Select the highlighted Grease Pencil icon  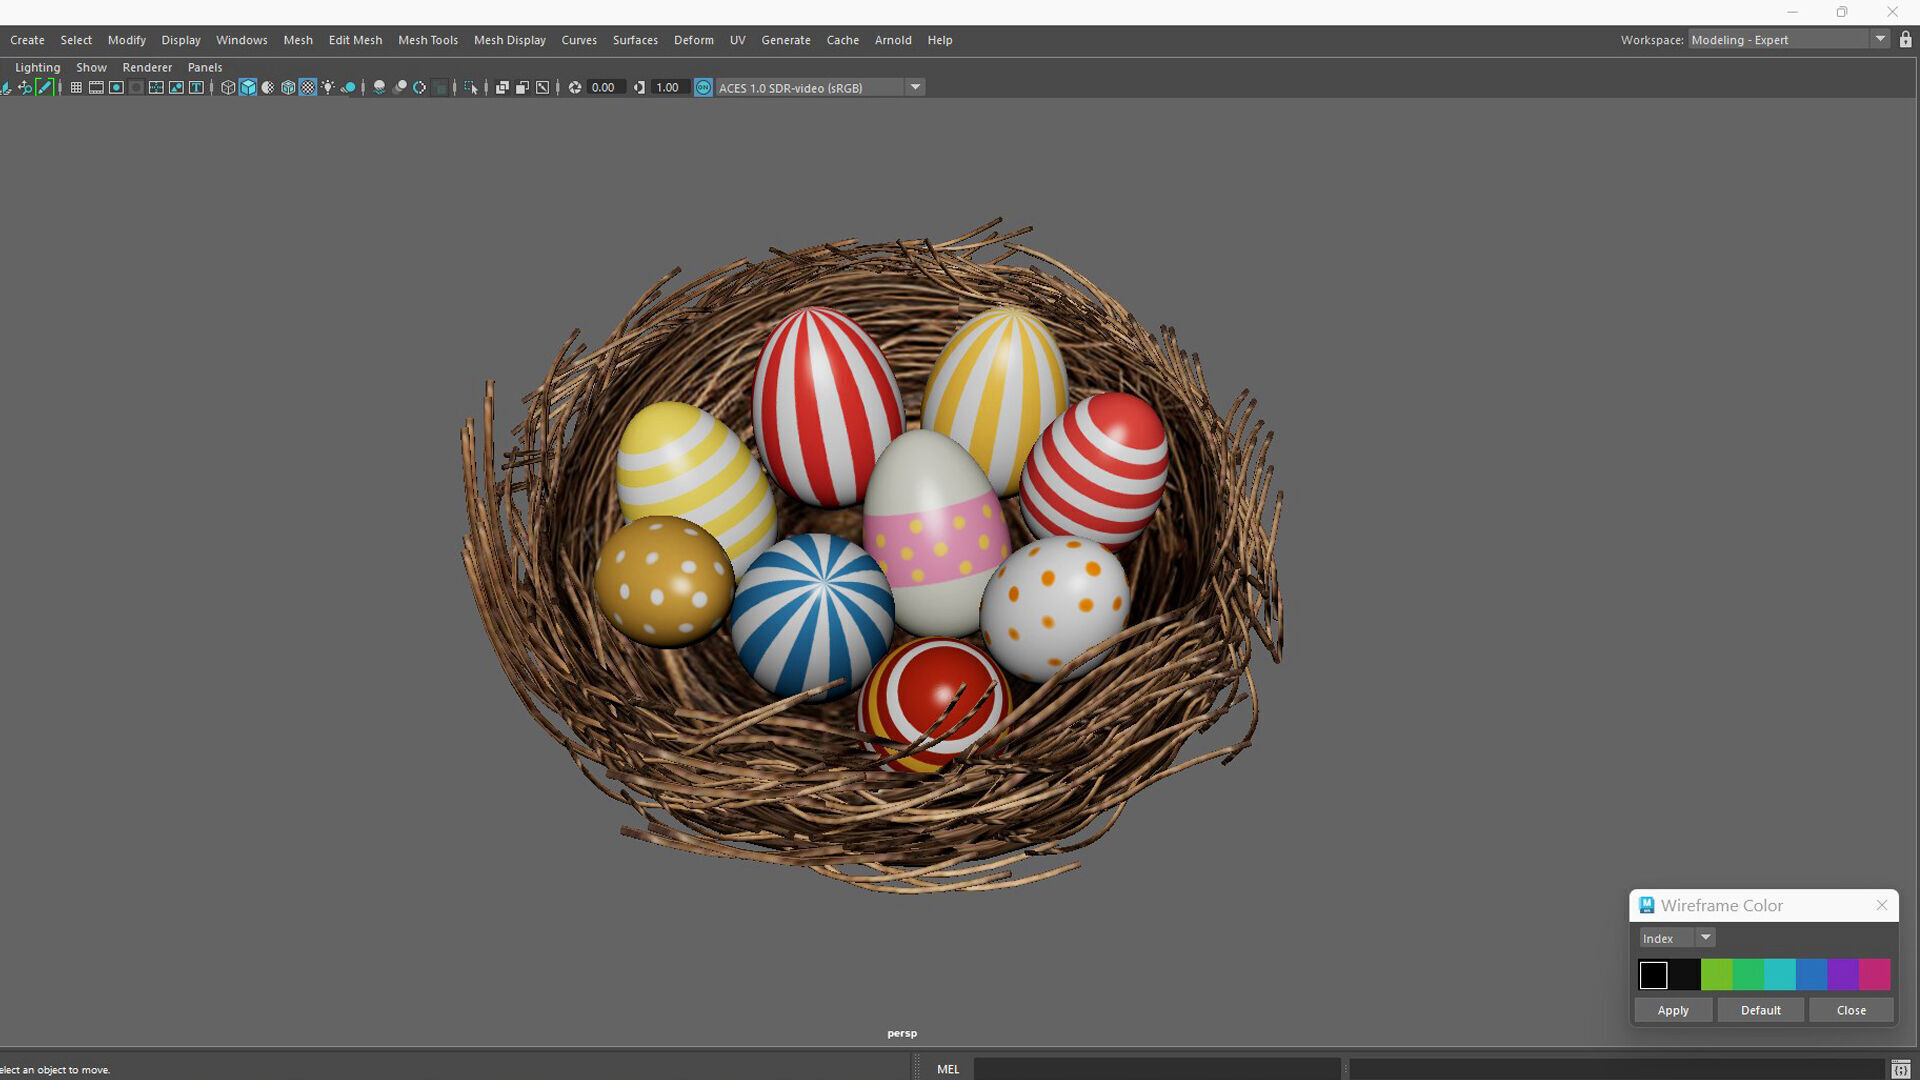[45, 87]
